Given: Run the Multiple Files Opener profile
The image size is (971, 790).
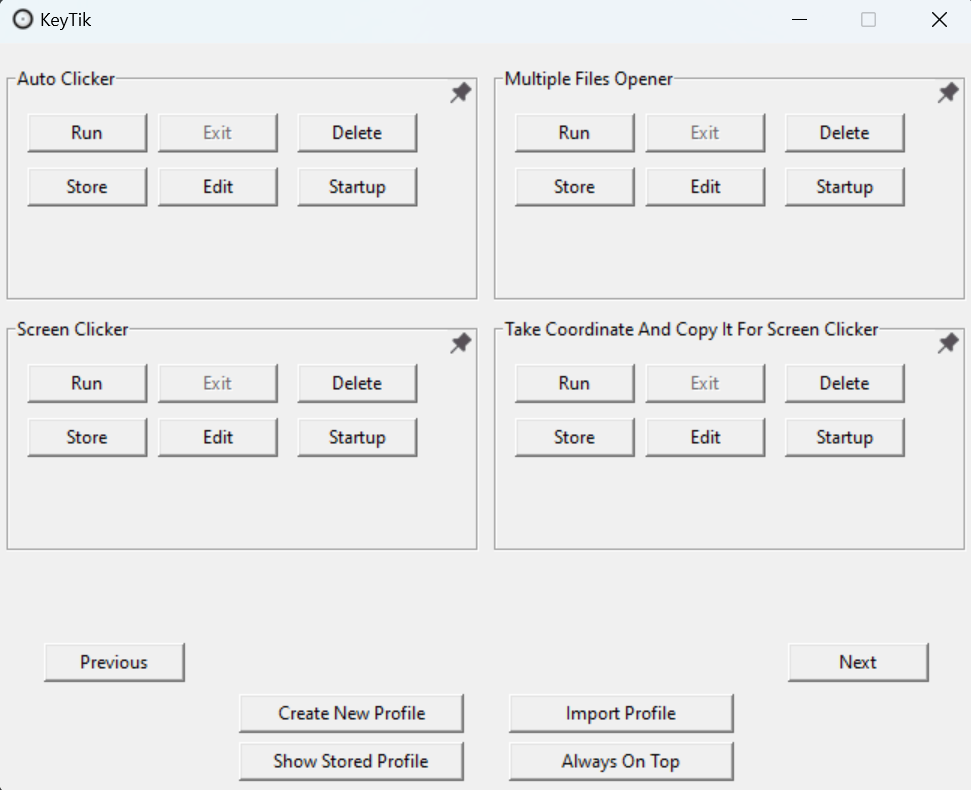Looking at the screenshot, I should pyautogui.click(x=575, y=132).
